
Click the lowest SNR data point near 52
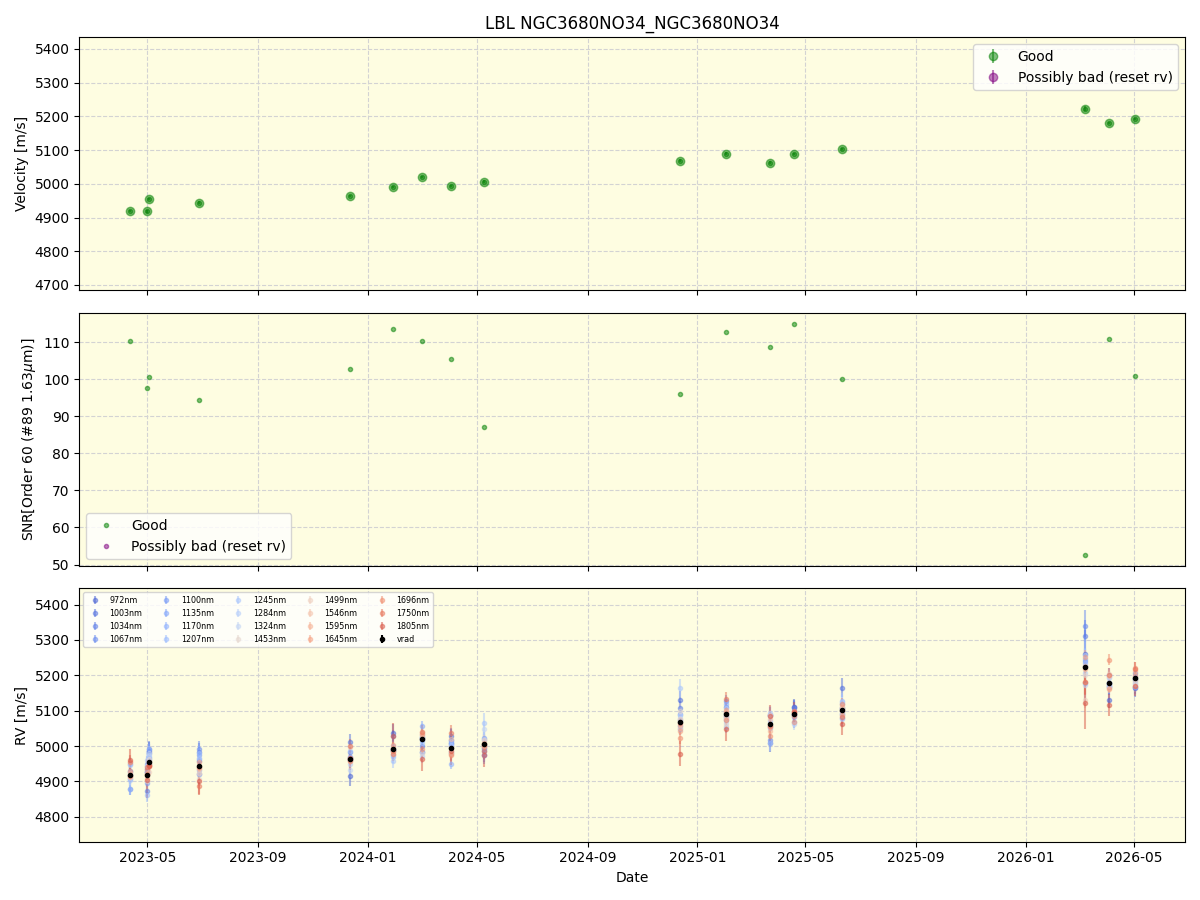point(1085,555)
